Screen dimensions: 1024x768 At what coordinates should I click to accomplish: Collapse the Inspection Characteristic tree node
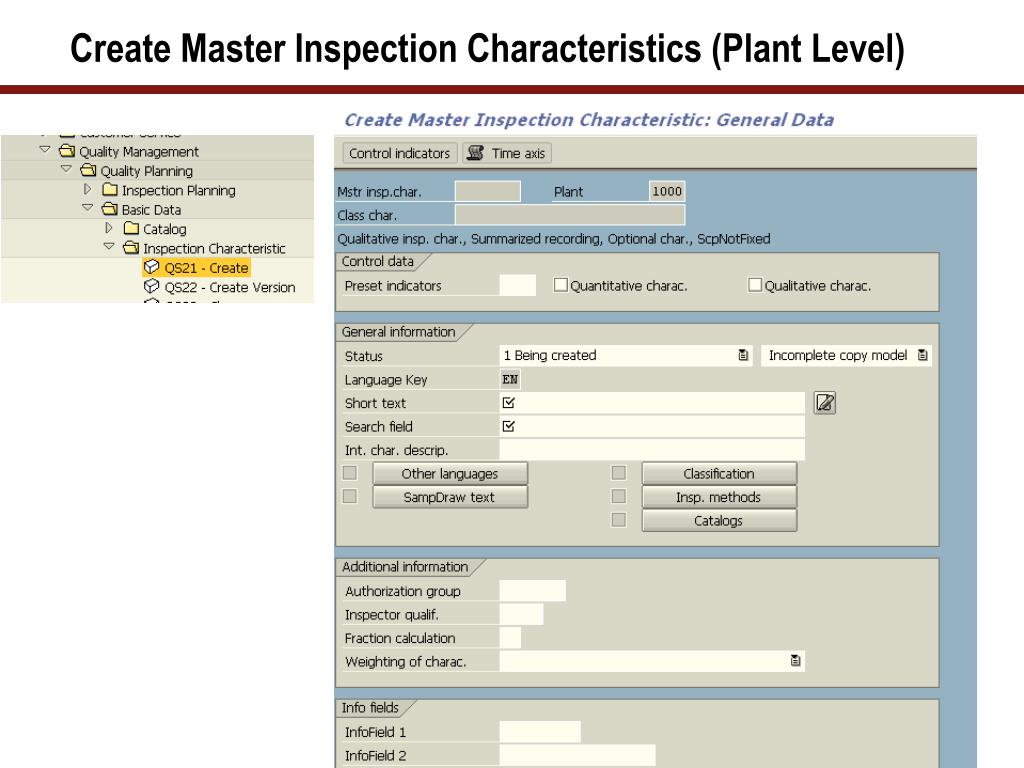click(109, 246)
